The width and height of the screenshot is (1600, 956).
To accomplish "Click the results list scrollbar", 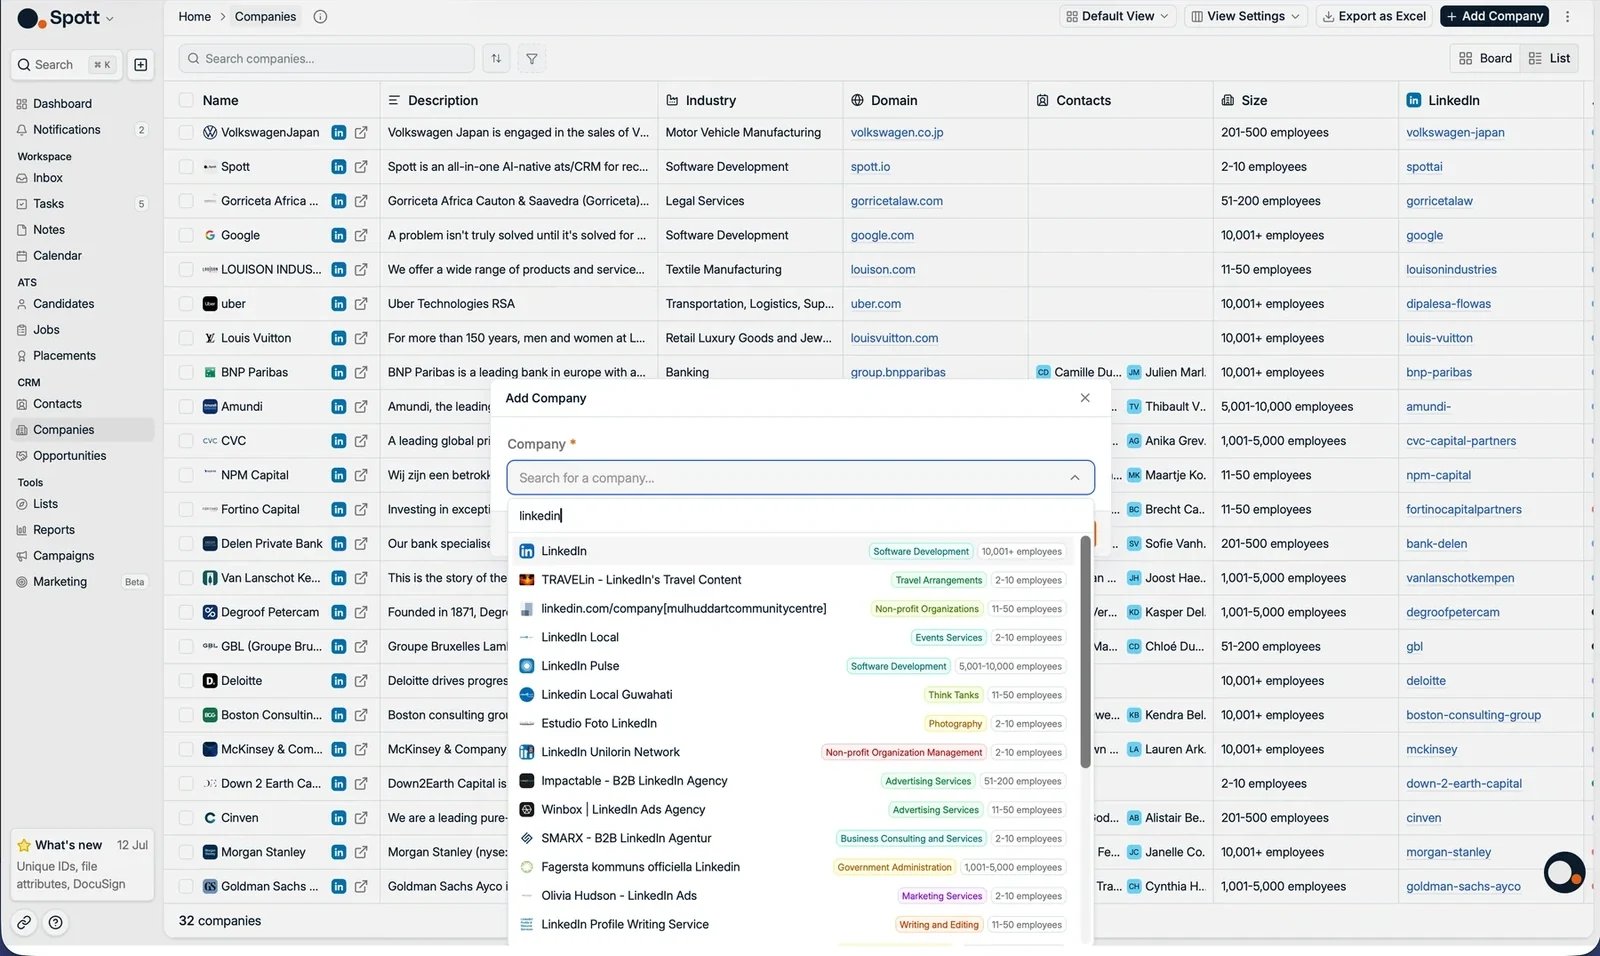I will pos(1085,652).
